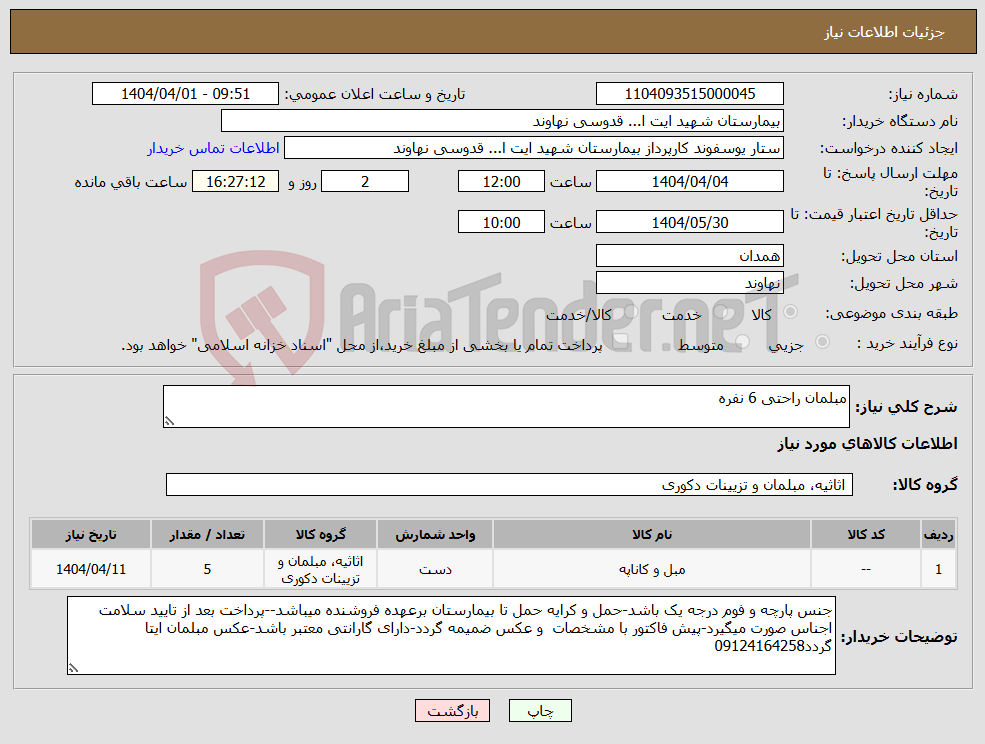Viewport: 985px width, 744px height.
Task: Click the اطلاعات کالاهای مورد نیاز section heading
Action: pos(867,444)
